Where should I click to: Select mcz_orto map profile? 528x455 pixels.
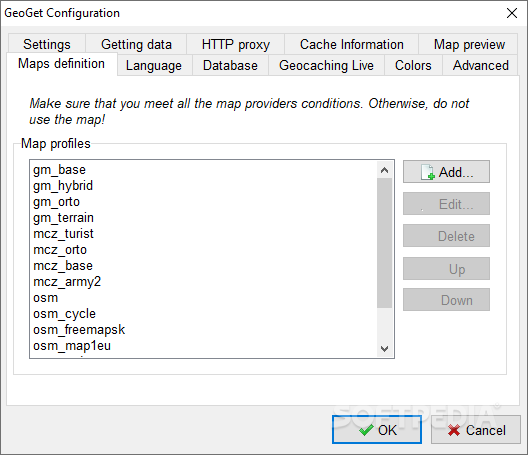[204, 250]
